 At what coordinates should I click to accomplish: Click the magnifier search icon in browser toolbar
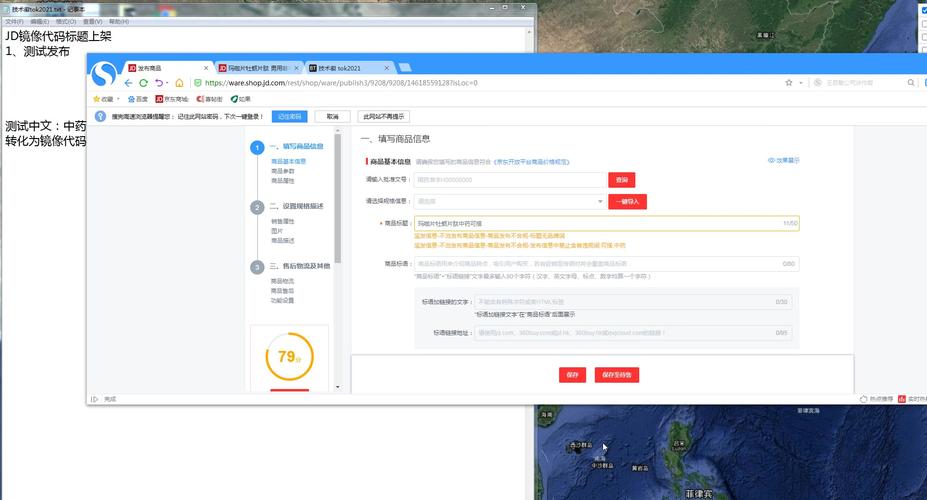(x=911, y=83)
